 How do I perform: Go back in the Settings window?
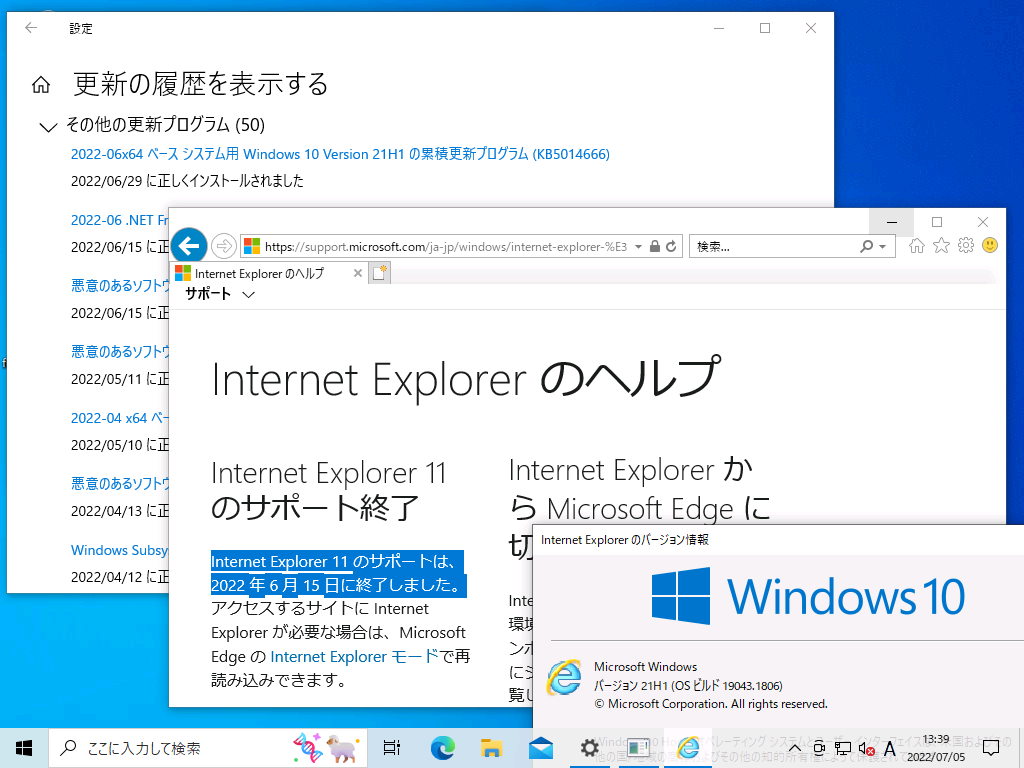pos(31,28)
